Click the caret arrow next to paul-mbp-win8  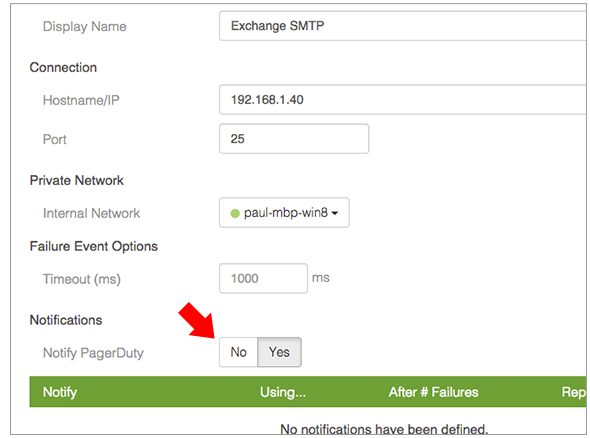click(335, 213)
